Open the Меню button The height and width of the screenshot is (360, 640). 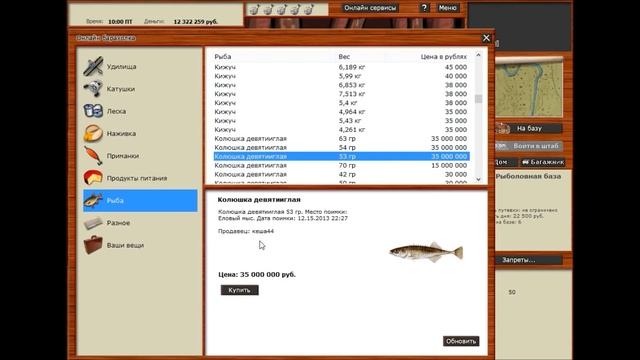click(448, 8)
